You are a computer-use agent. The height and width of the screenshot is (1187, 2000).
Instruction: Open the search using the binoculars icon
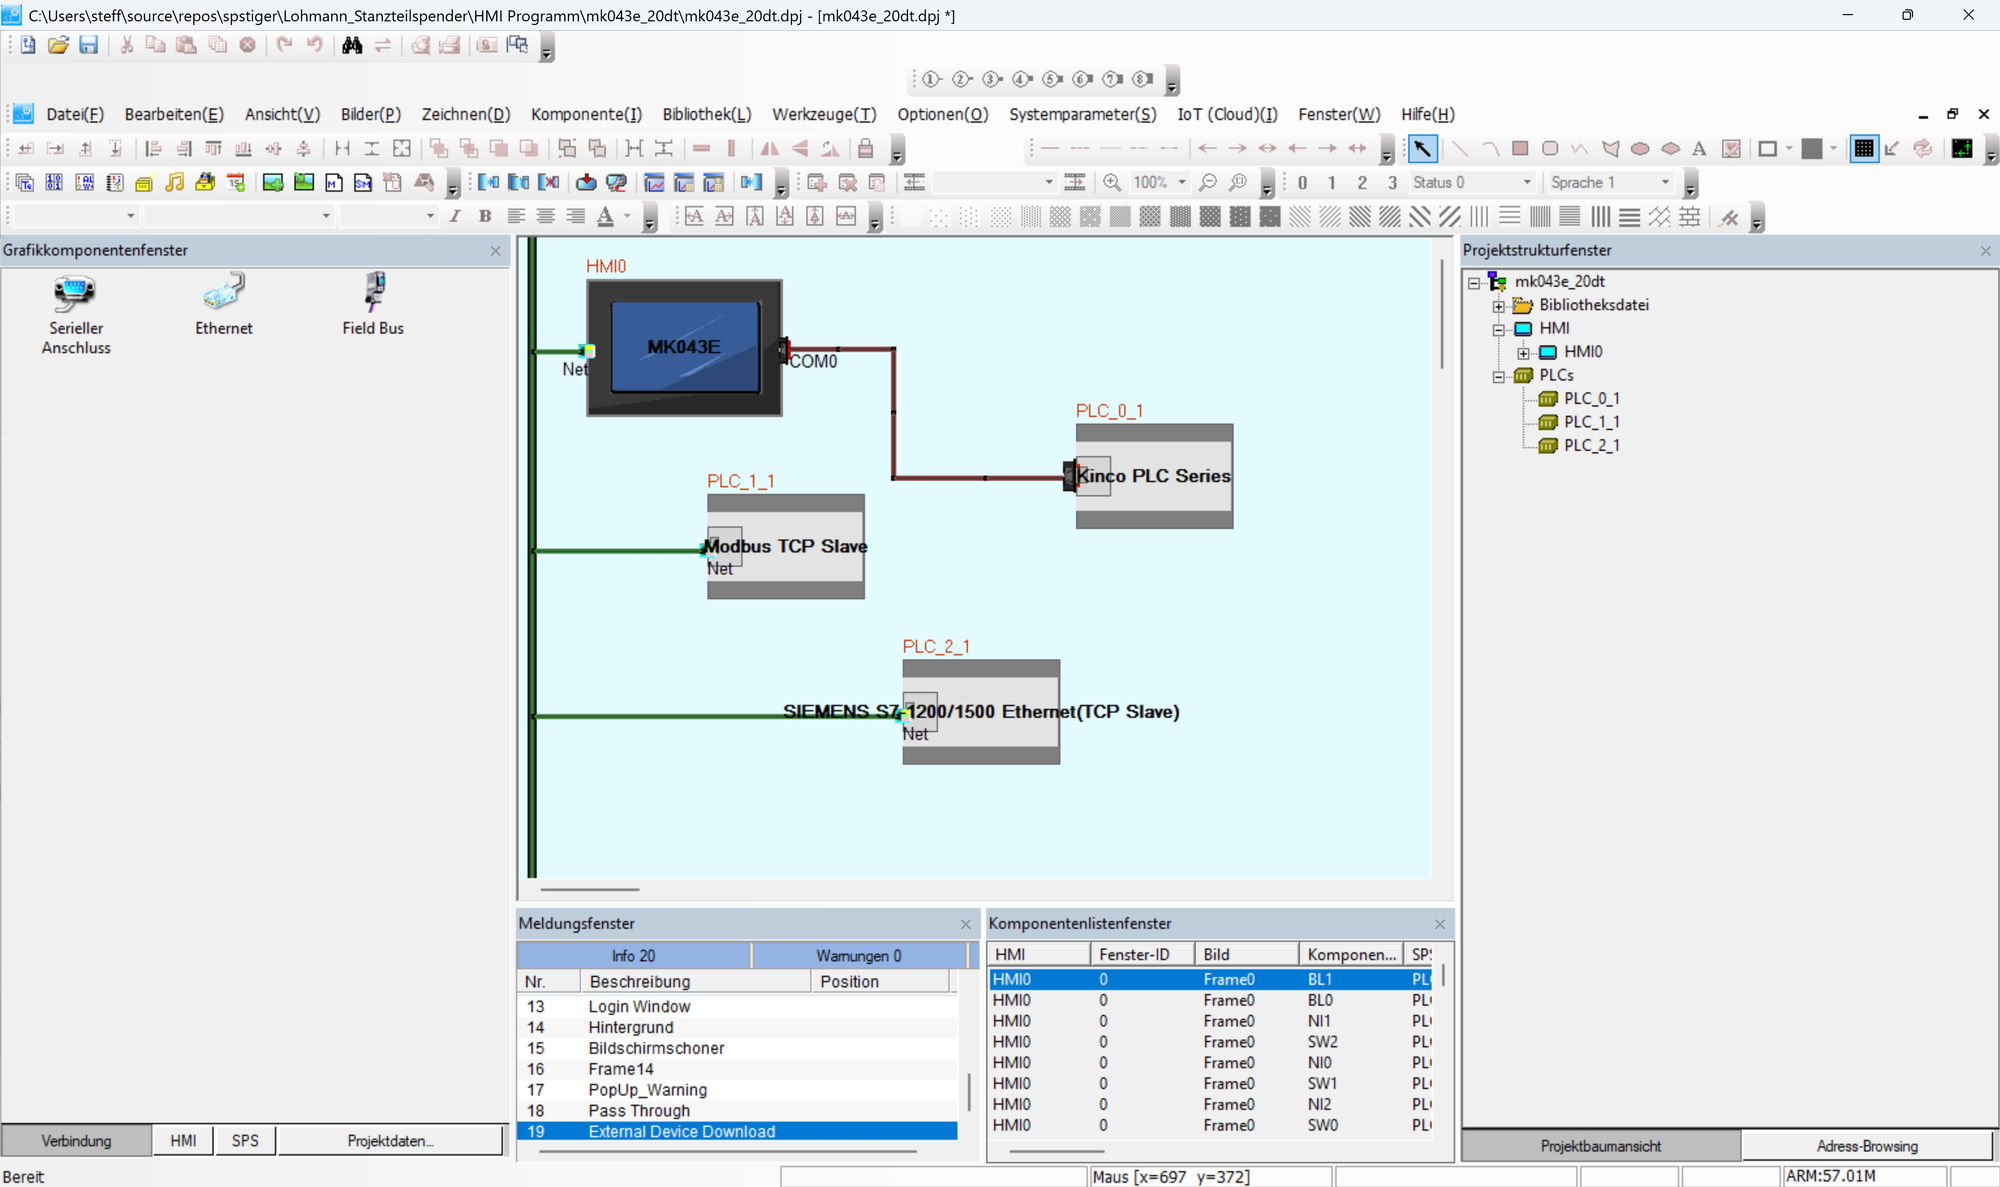(x=351, y=45)
